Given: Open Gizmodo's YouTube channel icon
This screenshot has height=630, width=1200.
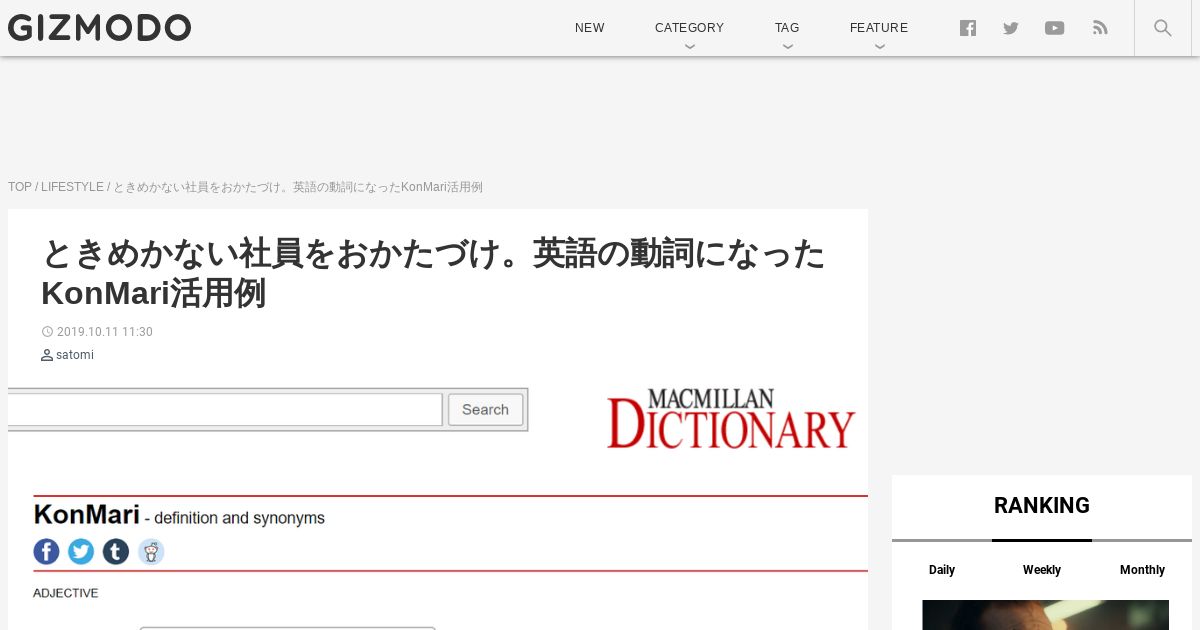Looking at the screenshot, I should [1055, 28].
